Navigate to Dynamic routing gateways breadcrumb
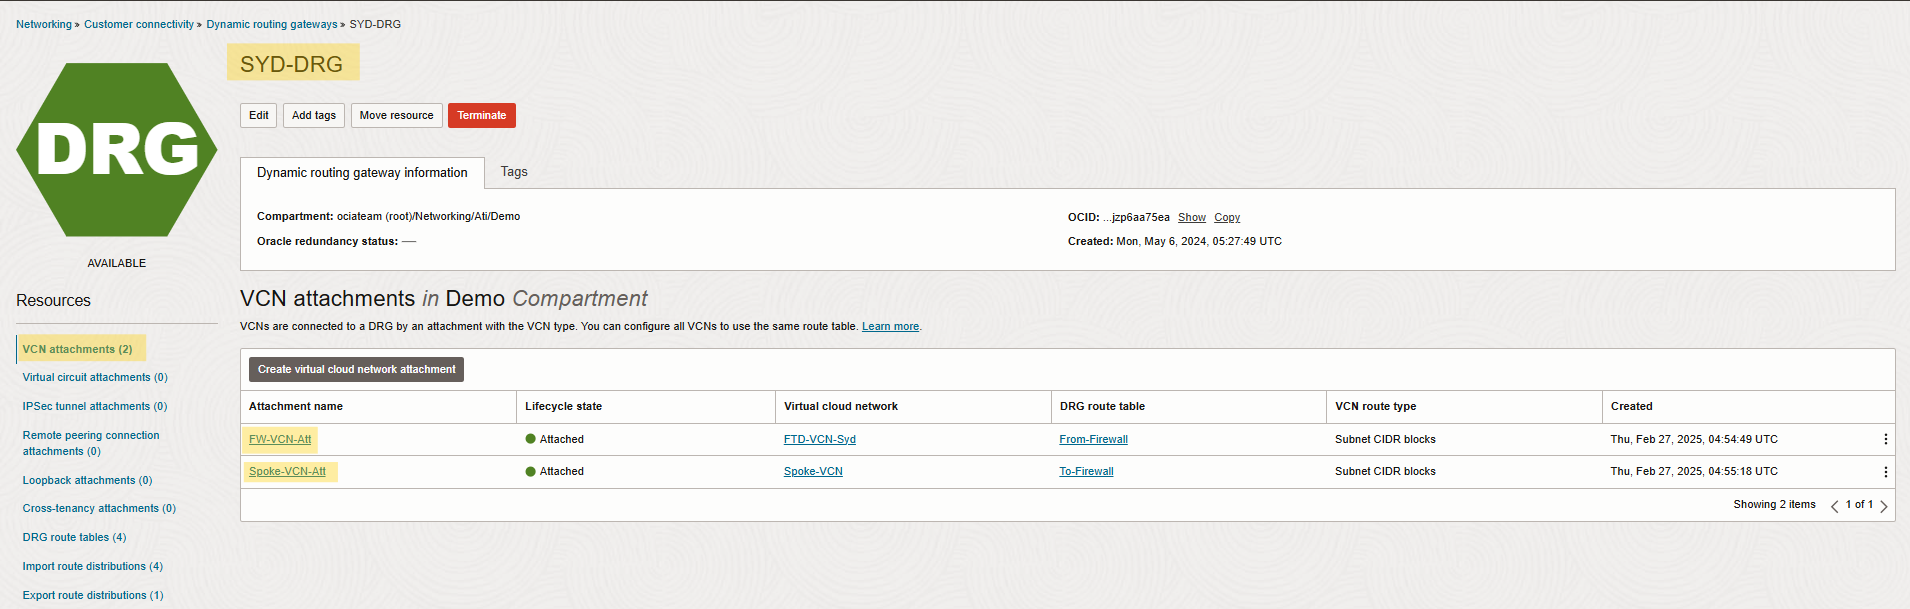 point(272,24)
